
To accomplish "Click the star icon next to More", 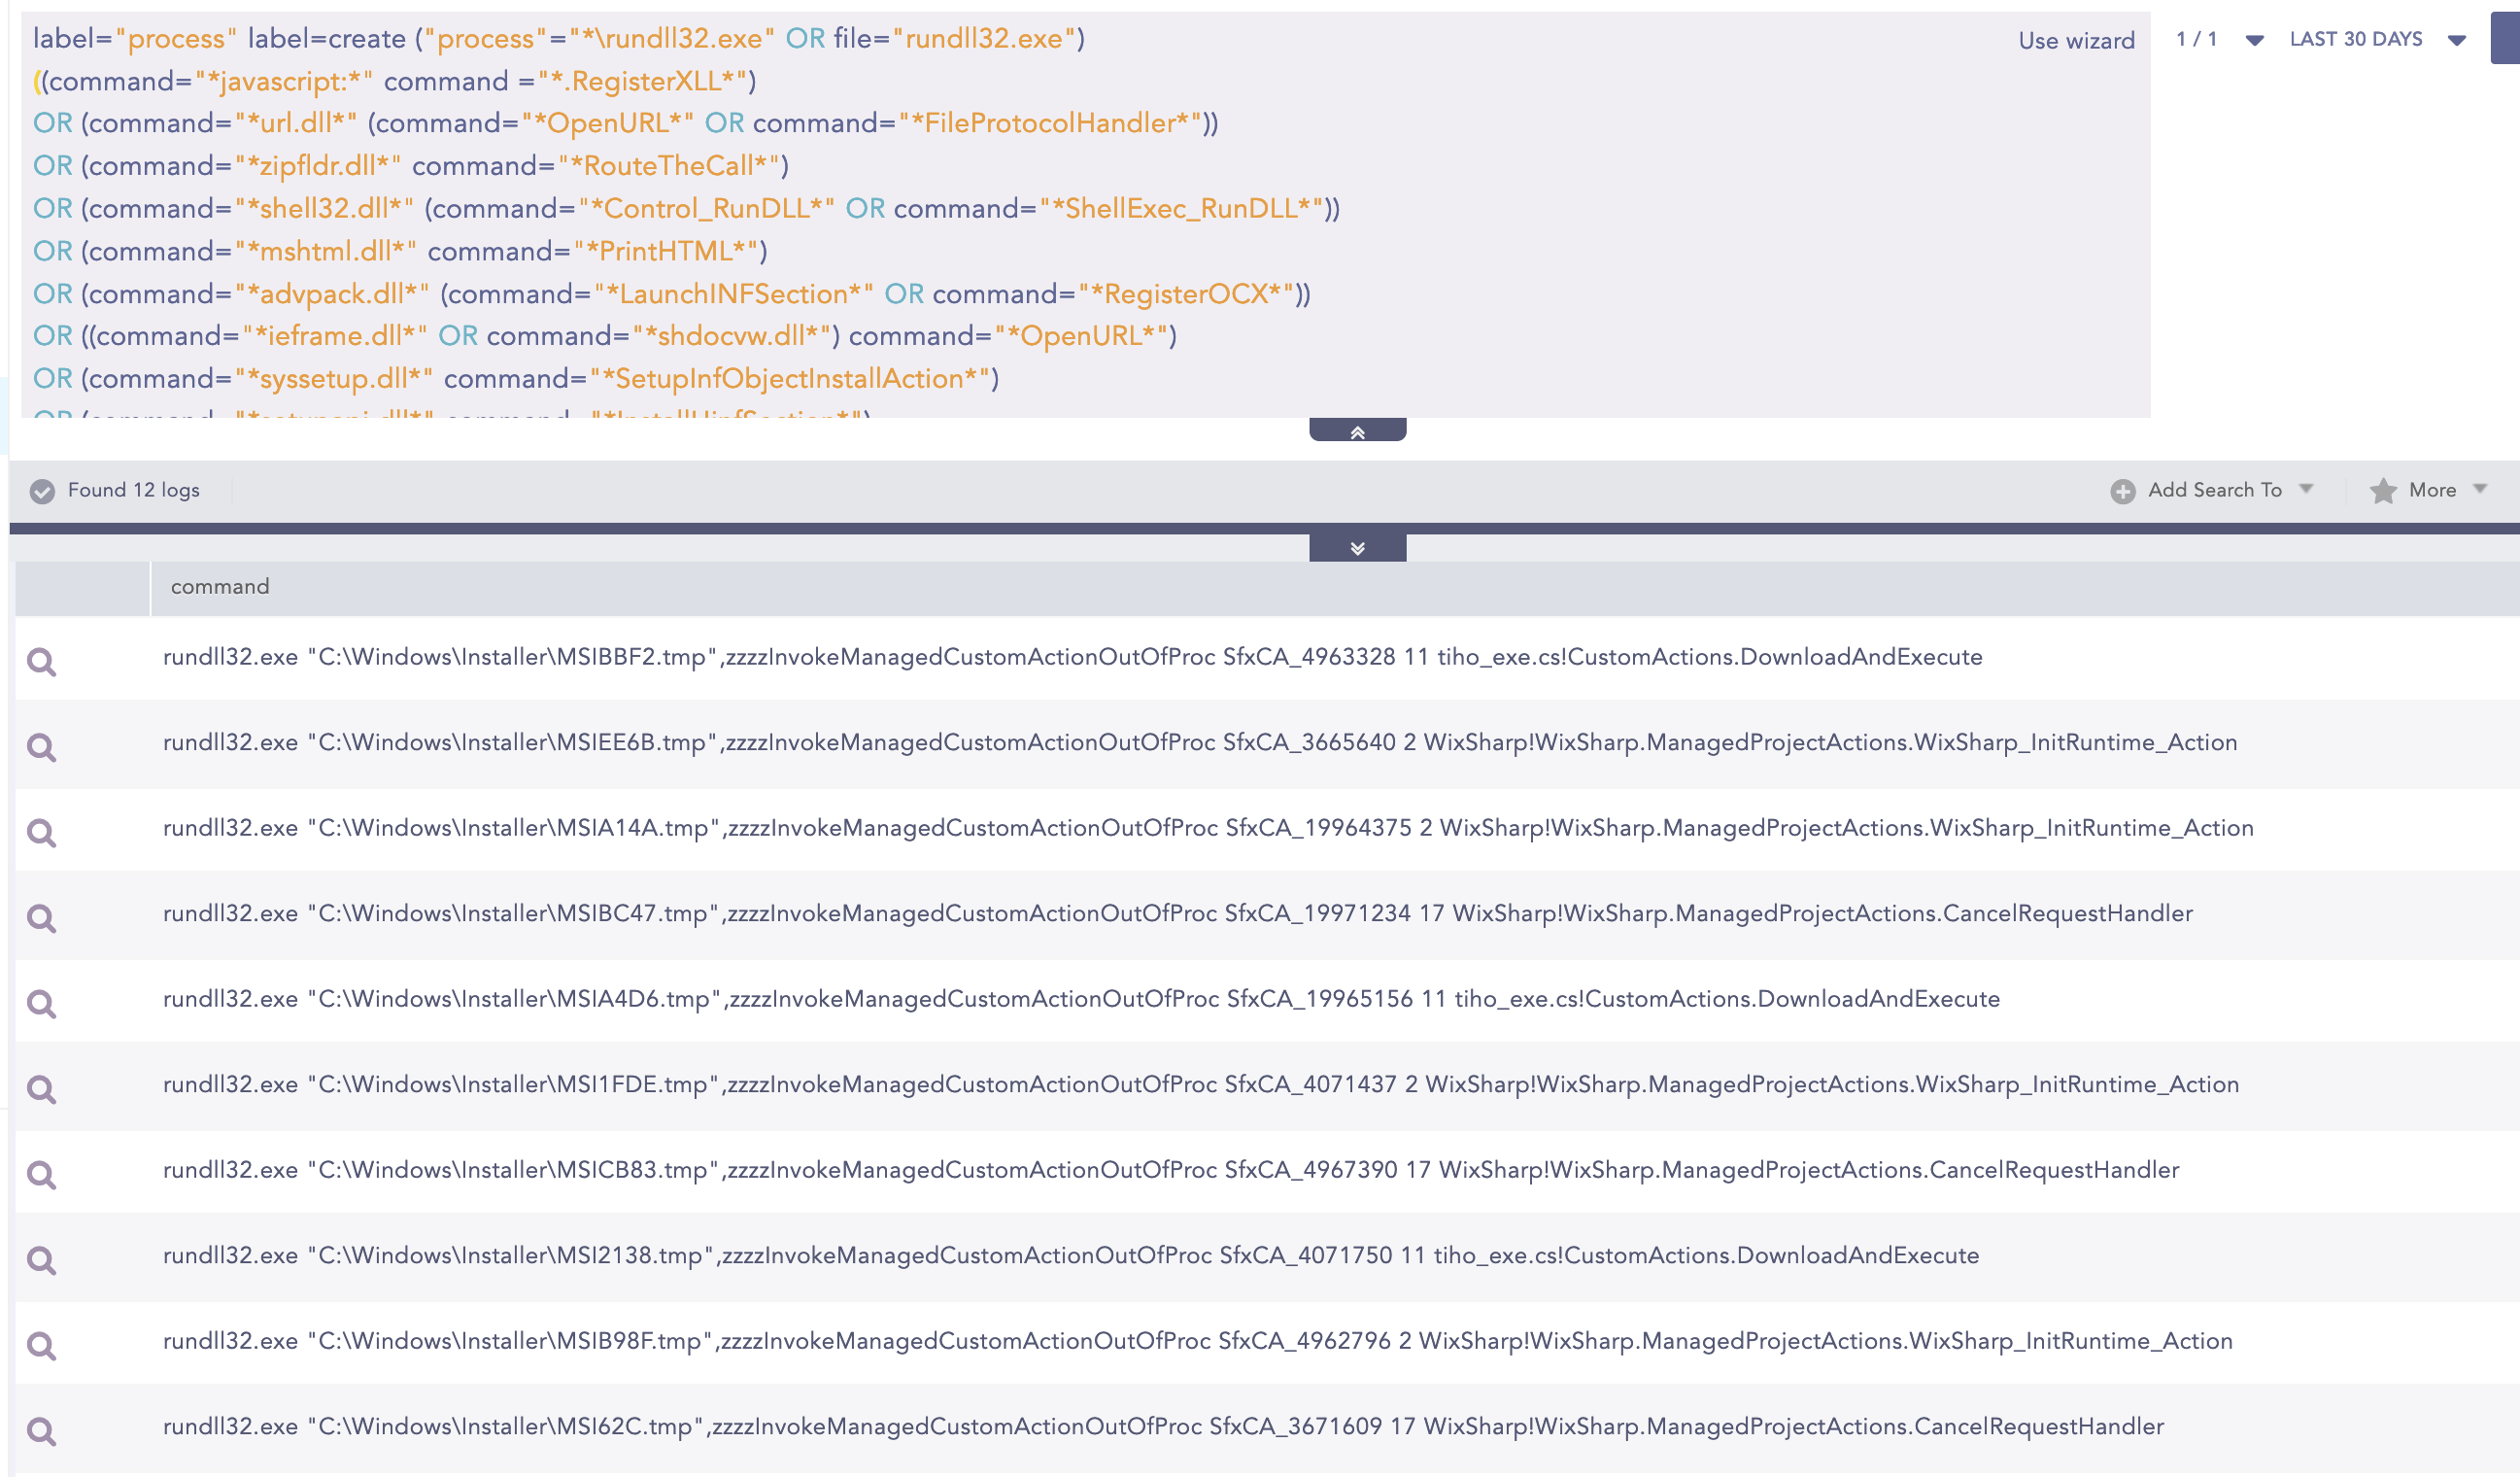I will coord(2383,490).
